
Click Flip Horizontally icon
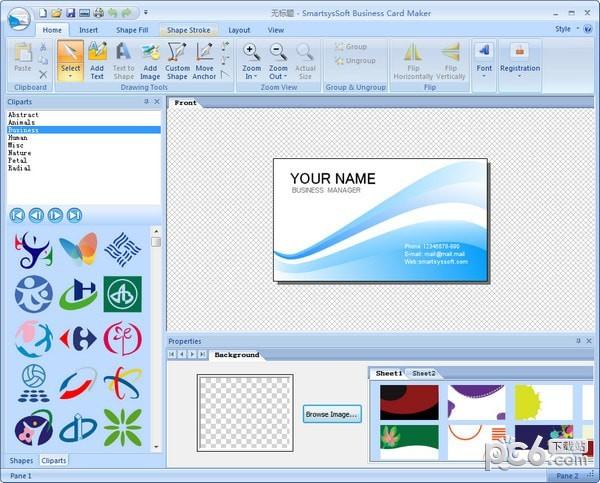point(413,60)
